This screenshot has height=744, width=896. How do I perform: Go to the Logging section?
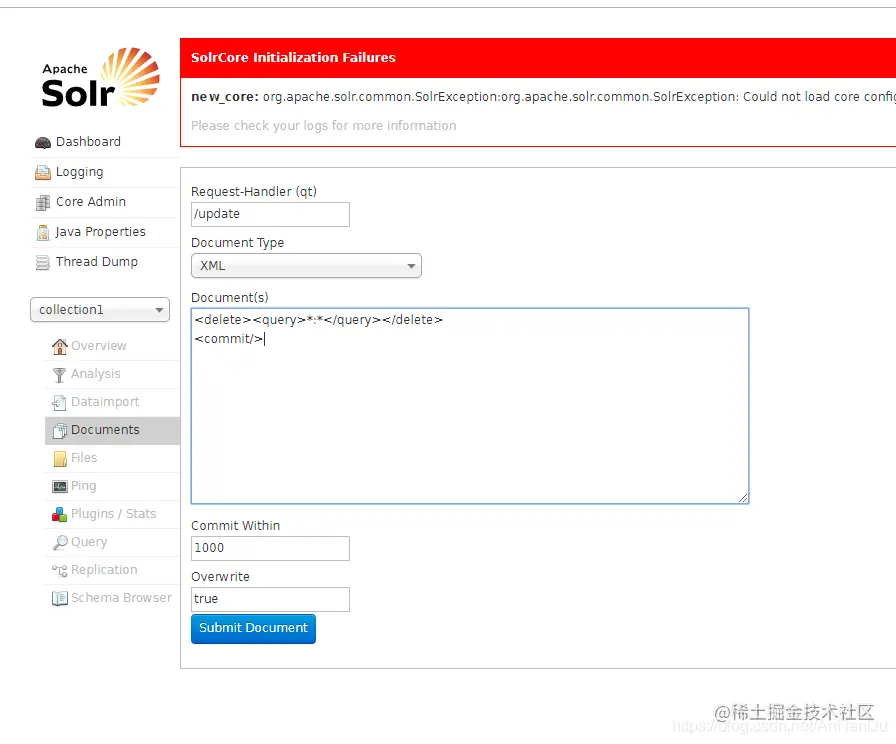click(x=79, y=172)
